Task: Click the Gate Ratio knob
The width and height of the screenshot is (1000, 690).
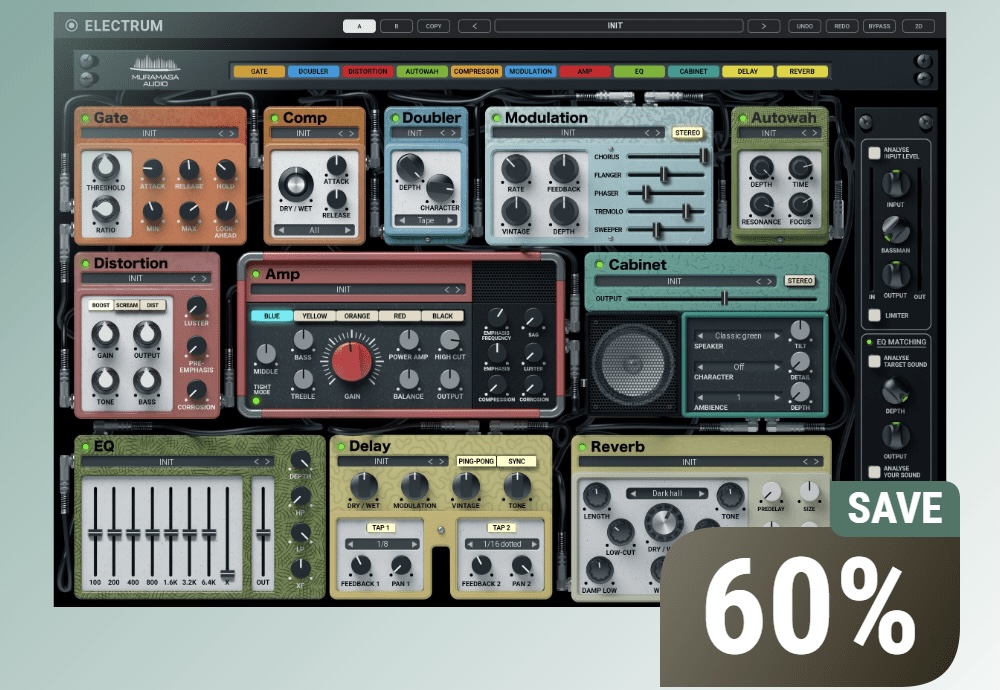Action: click(x=105, y=209)
